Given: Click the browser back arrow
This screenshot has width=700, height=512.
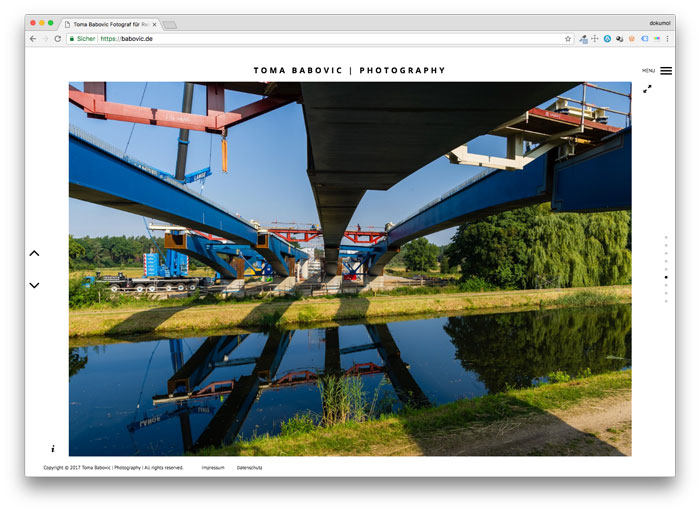Looking at the screenshot, I should 33,39.
